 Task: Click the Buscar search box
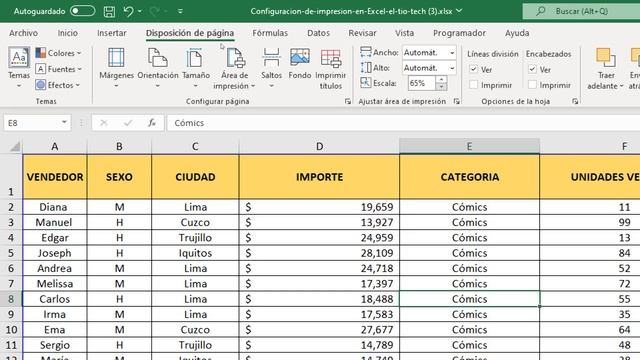point(581,11)
